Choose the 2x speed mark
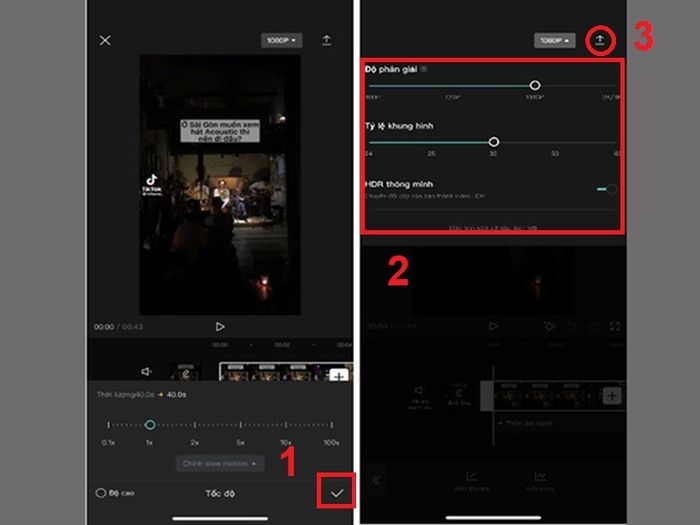The image size is (700, 525). (x=195, y=442)
